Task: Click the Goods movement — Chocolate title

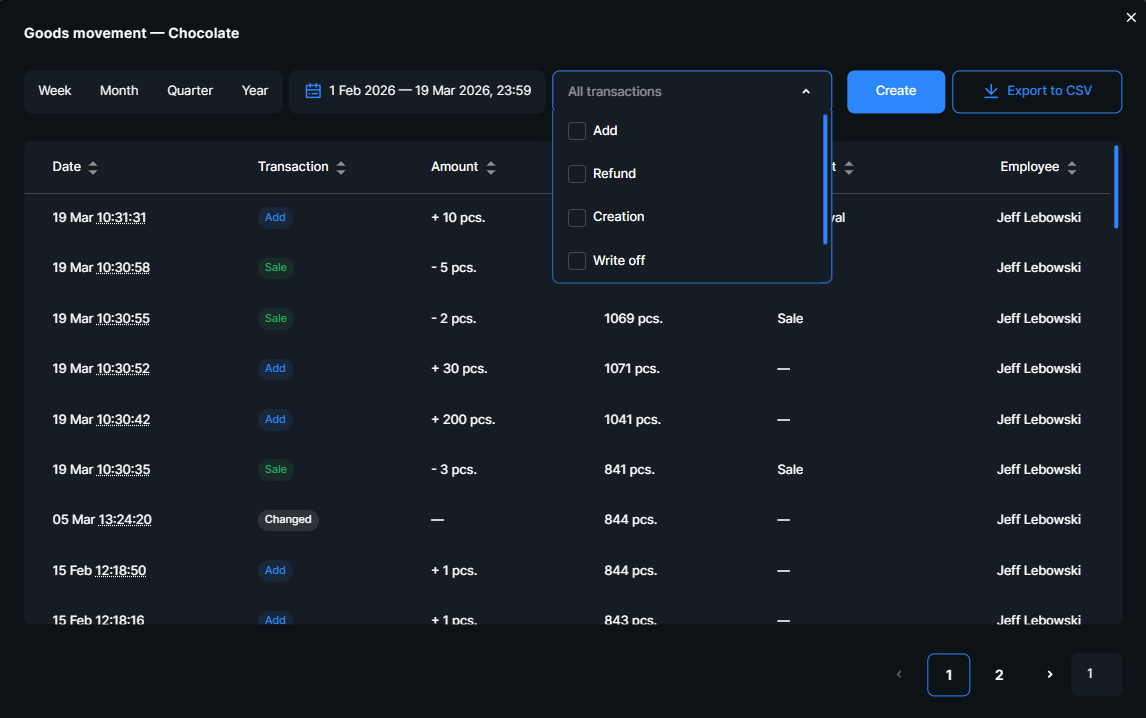Action: pos(132,33)
